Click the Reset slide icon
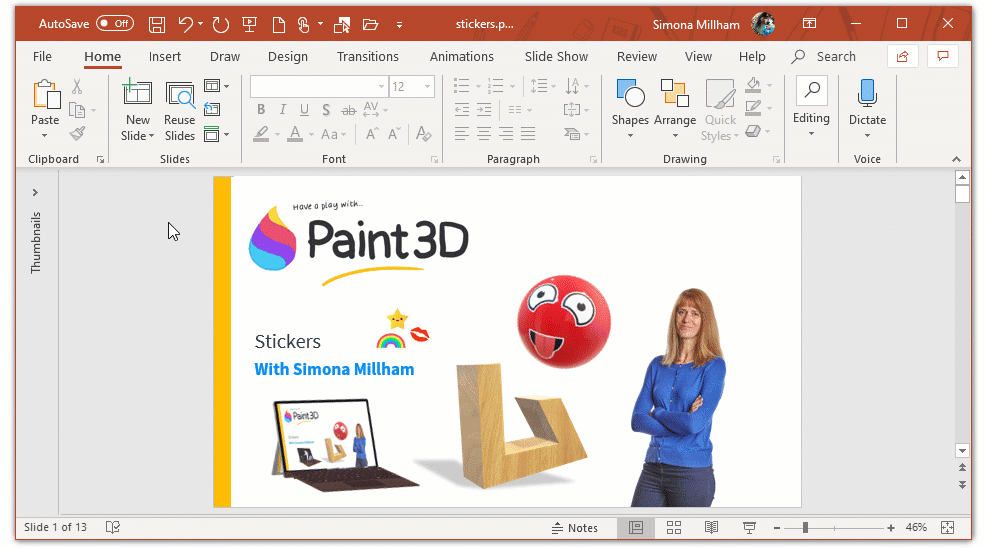The width and height of the screenshot is (984, 548). pyautogui.click(x=212, y=109)
